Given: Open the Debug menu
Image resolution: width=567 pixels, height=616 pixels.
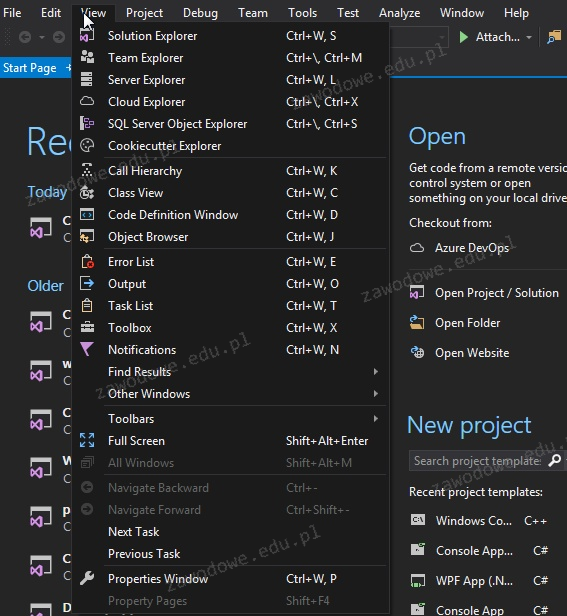Looking at the screenshot, I should [x=200, y=13].
